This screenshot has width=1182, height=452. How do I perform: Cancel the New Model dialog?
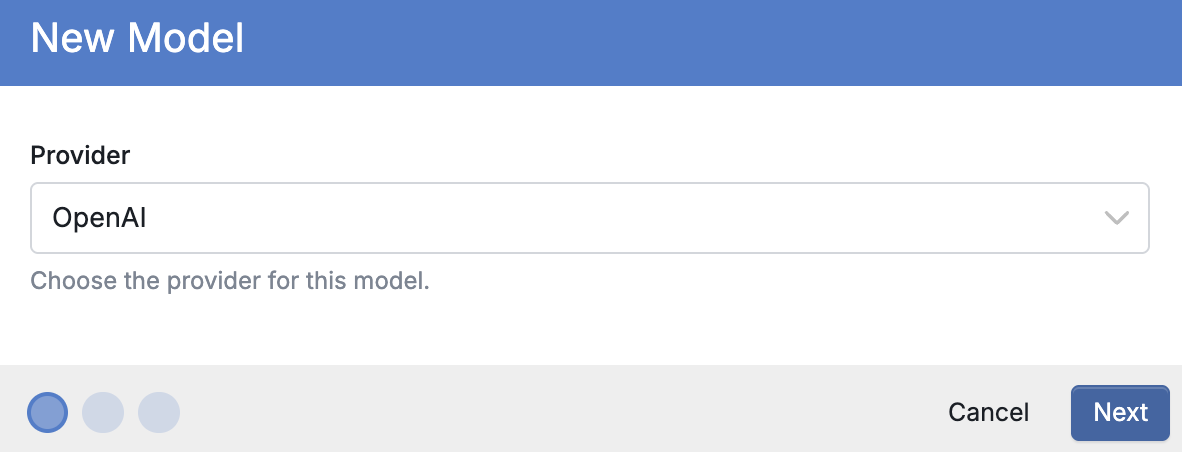click(x=988, y=412)
